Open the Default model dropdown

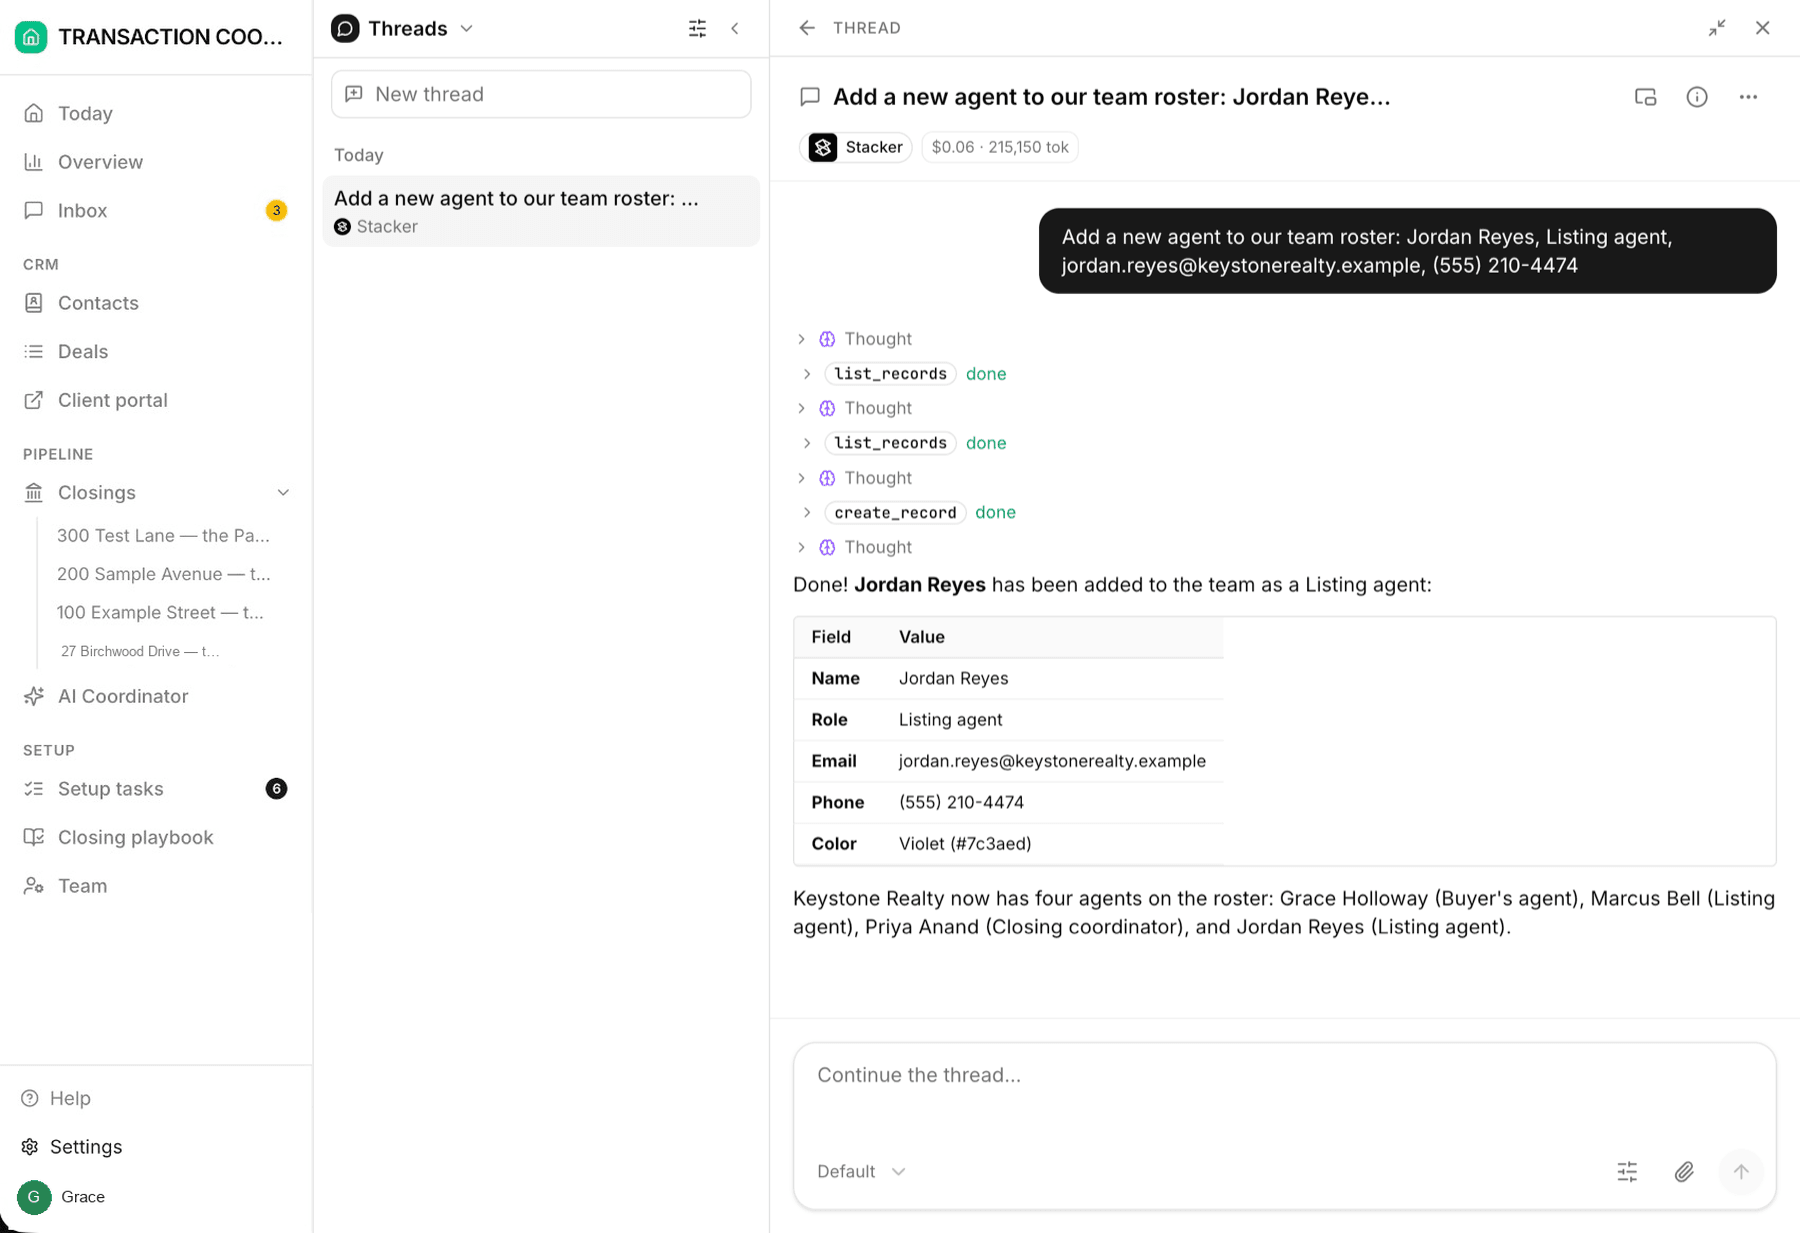[861, 1171]
